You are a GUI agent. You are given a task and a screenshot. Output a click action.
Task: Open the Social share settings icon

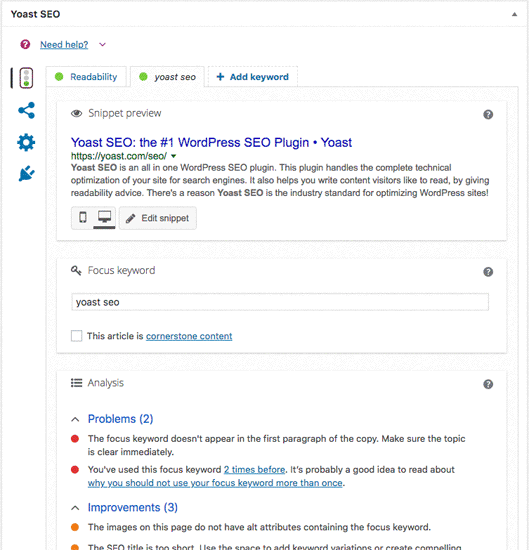click(26, 110)
